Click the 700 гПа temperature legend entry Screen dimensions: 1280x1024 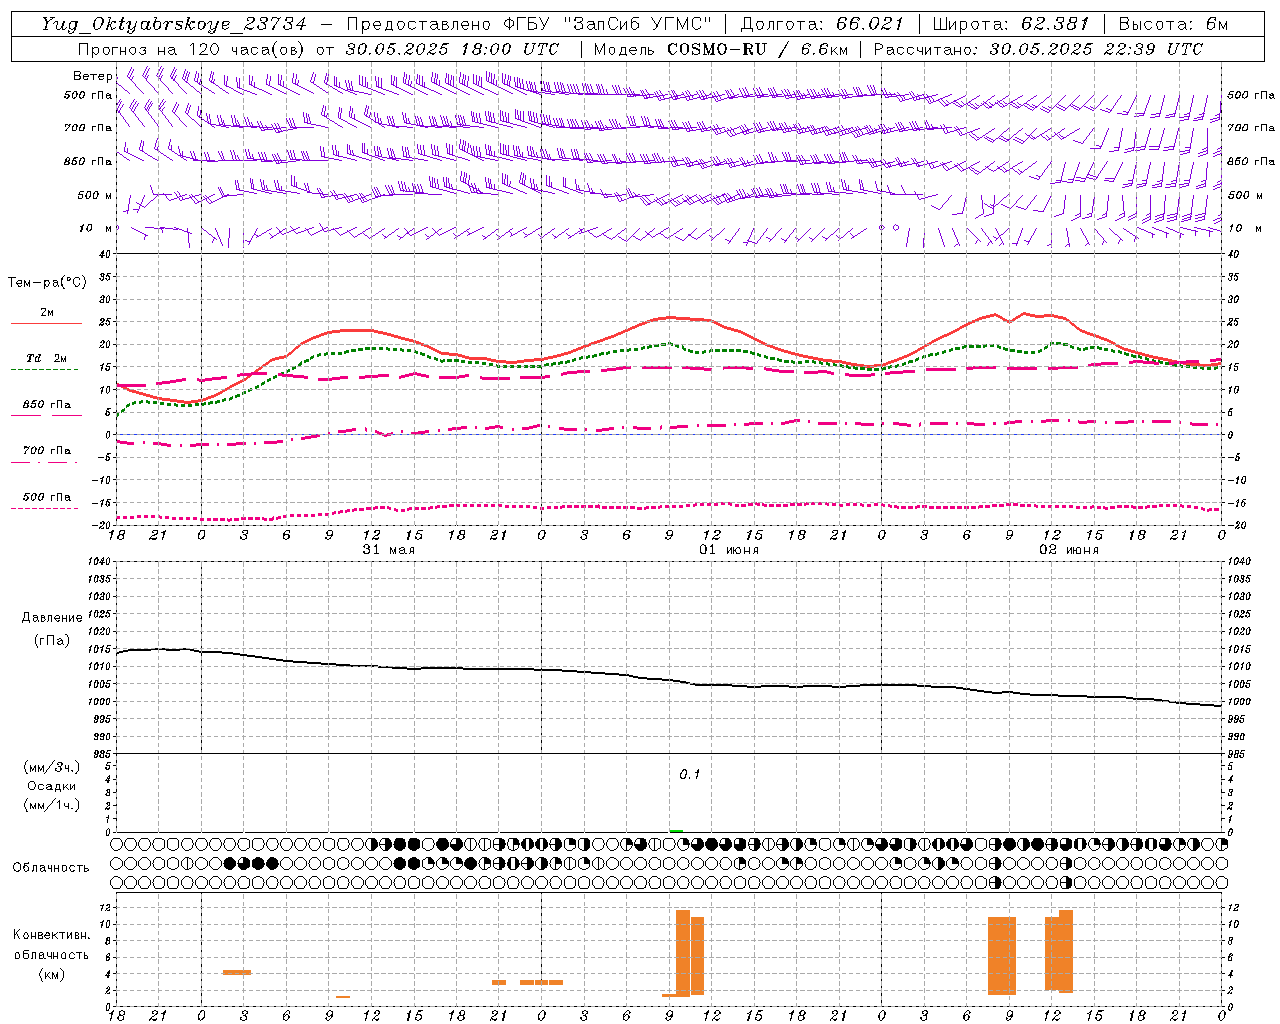click(x=46, y=451)
